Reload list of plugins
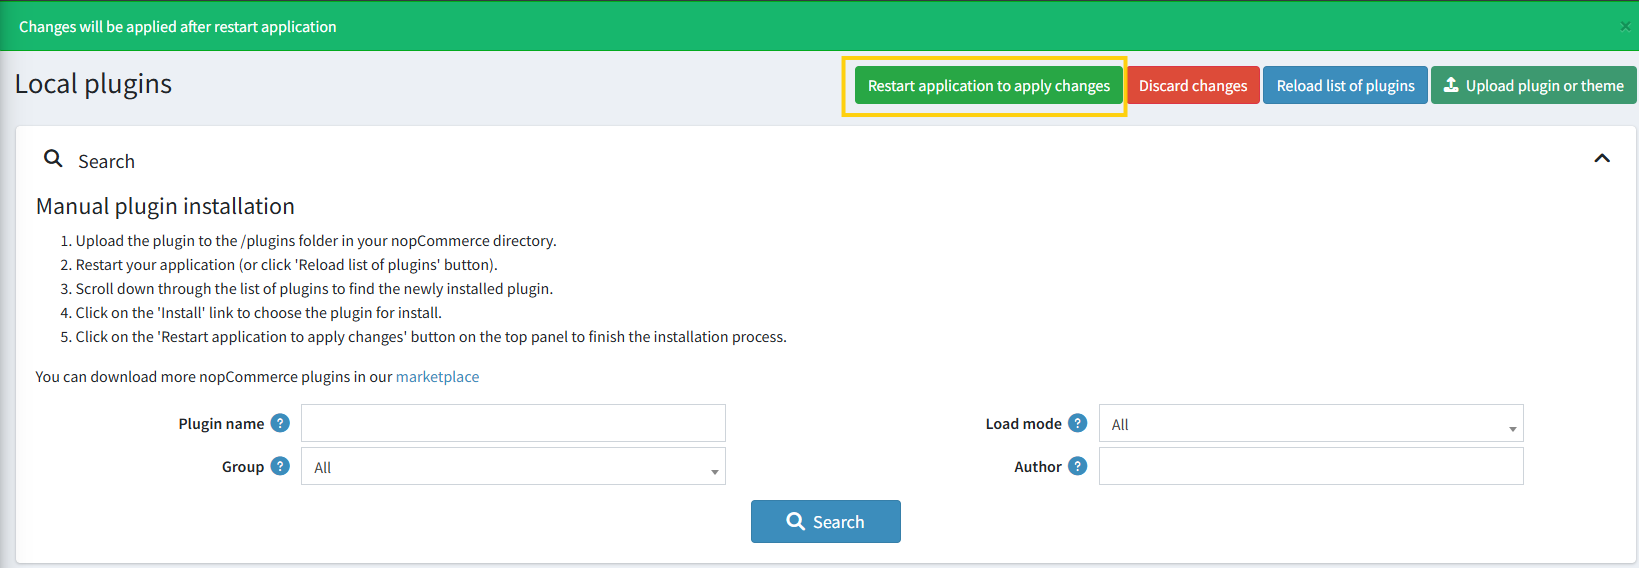The height and width of the screenshot is (568, 1639). 1345,86
